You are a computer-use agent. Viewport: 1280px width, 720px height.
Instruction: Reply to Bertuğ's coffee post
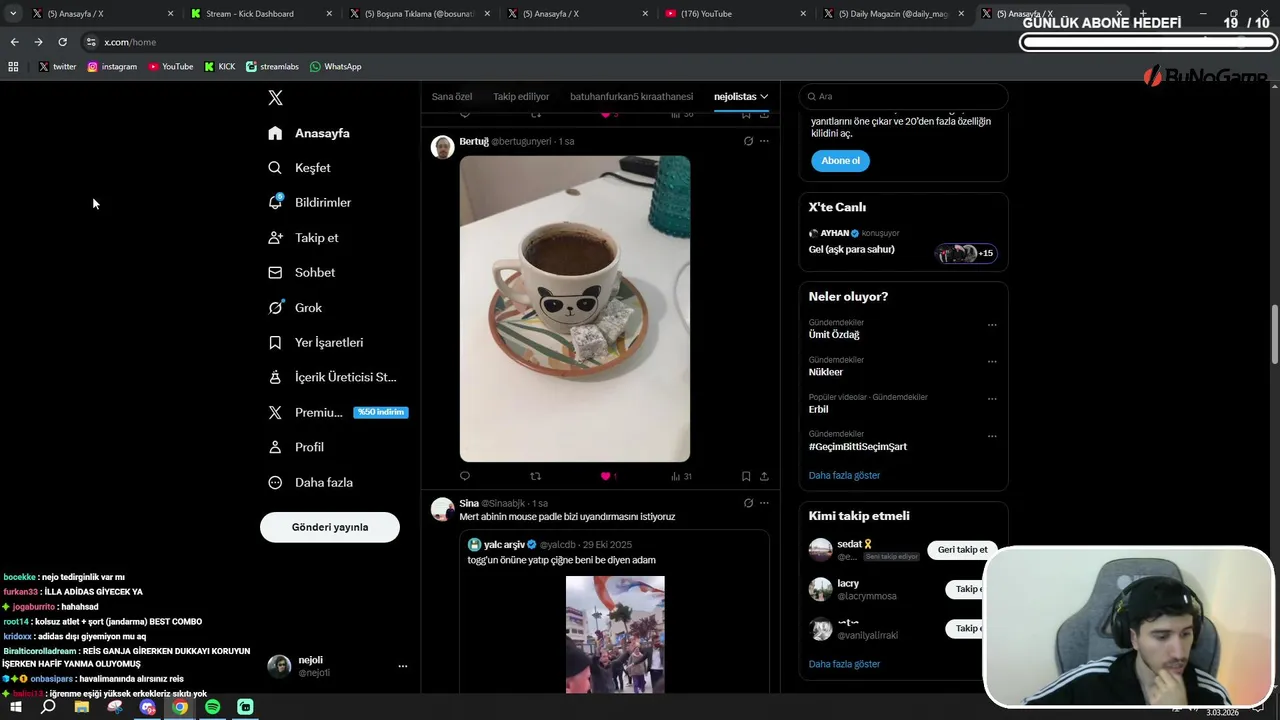pyautogui.click(x=465, y=476)
